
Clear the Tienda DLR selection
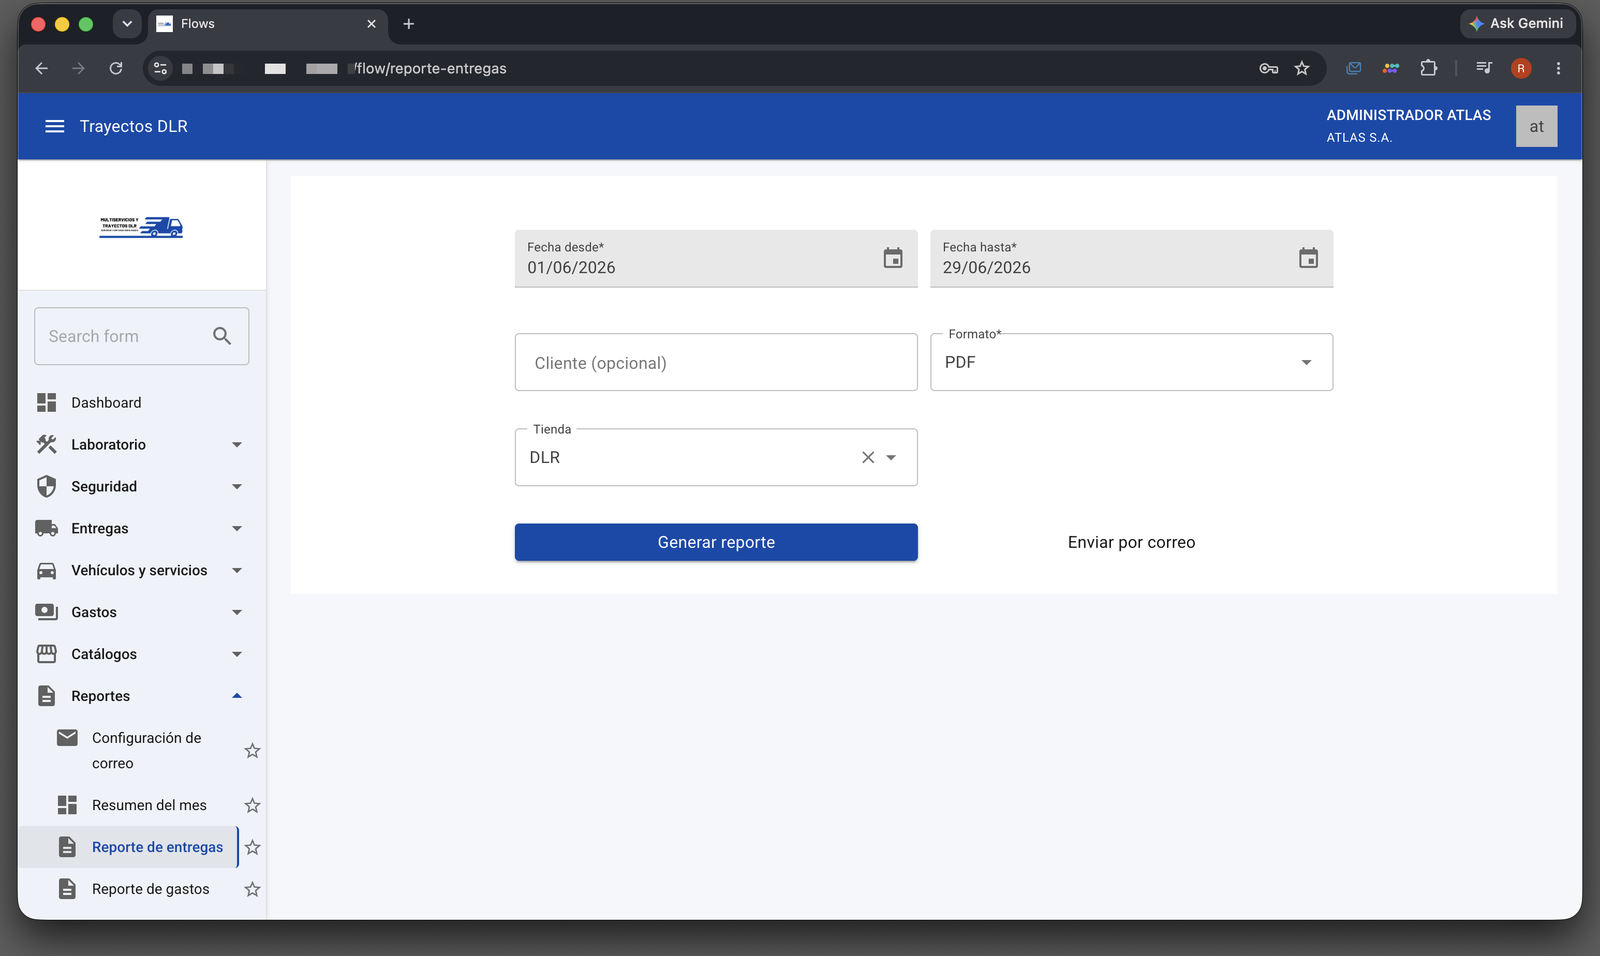click(x=868, y=457)
